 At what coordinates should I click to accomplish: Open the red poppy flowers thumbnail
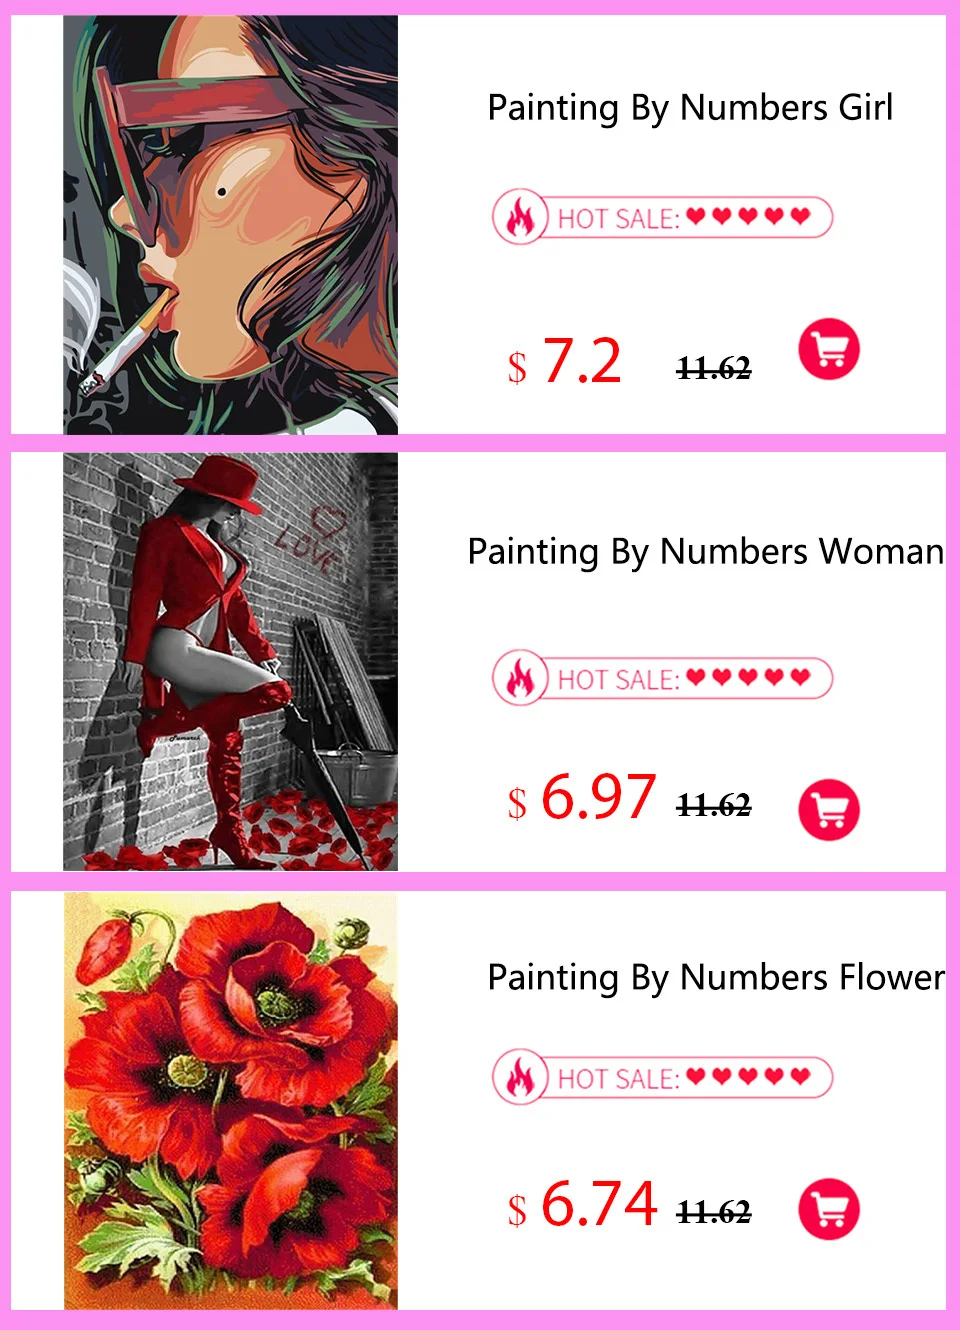(x=230, y=1101)
